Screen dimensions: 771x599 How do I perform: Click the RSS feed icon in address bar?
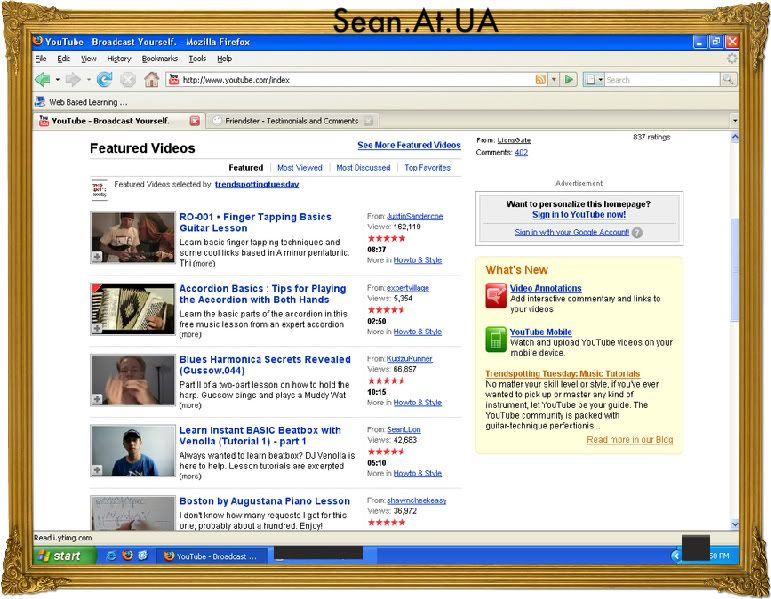click(540, 79)
